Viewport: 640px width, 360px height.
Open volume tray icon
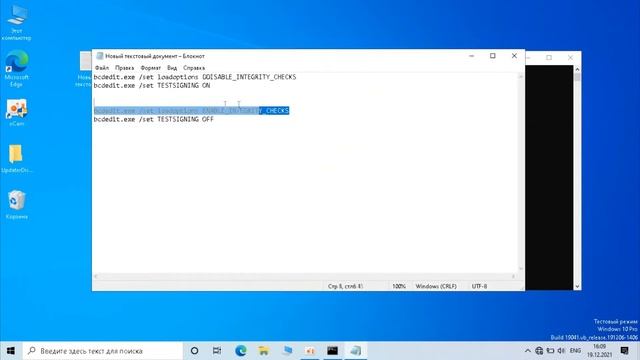coord(562,351)
